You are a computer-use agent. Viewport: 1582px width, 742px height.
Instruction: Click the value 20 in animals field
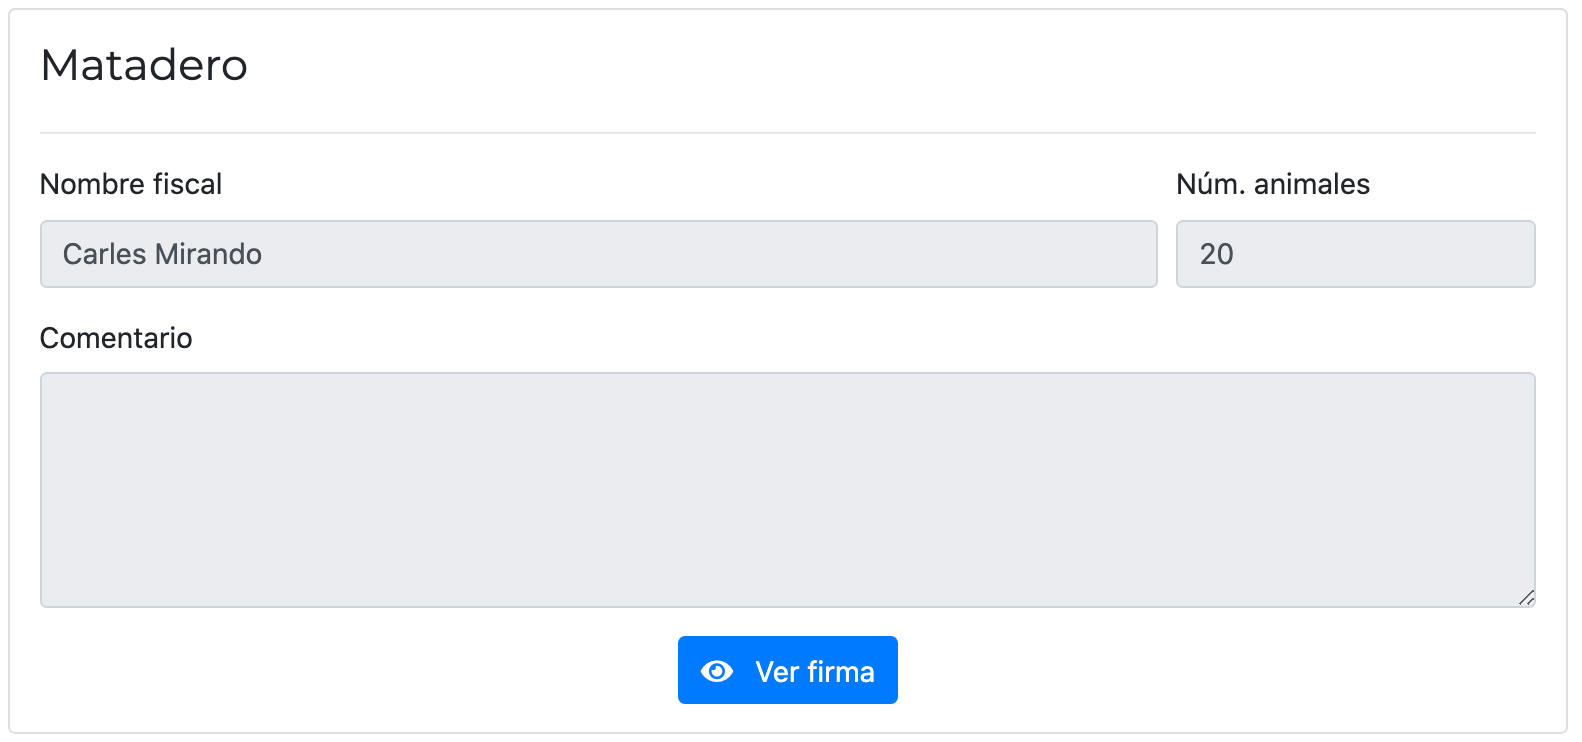pos(1217,254)
